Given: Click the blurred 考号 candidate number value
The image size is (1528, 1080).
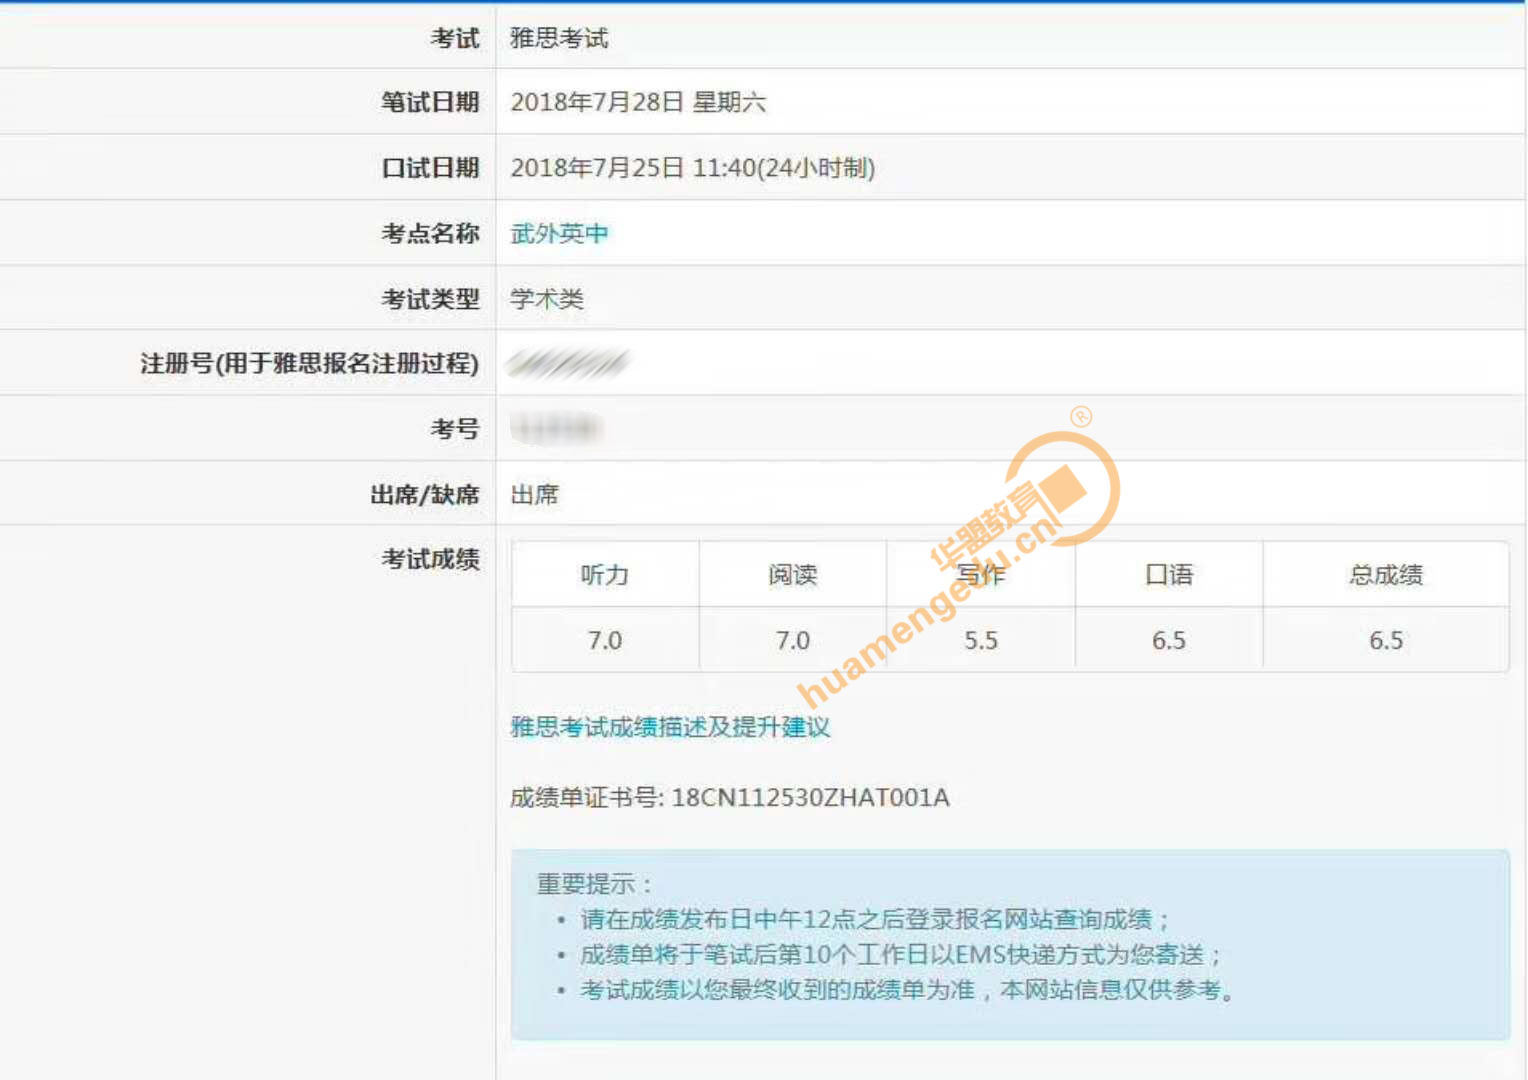Looking at the screenshot, I should tap(556, 429).
